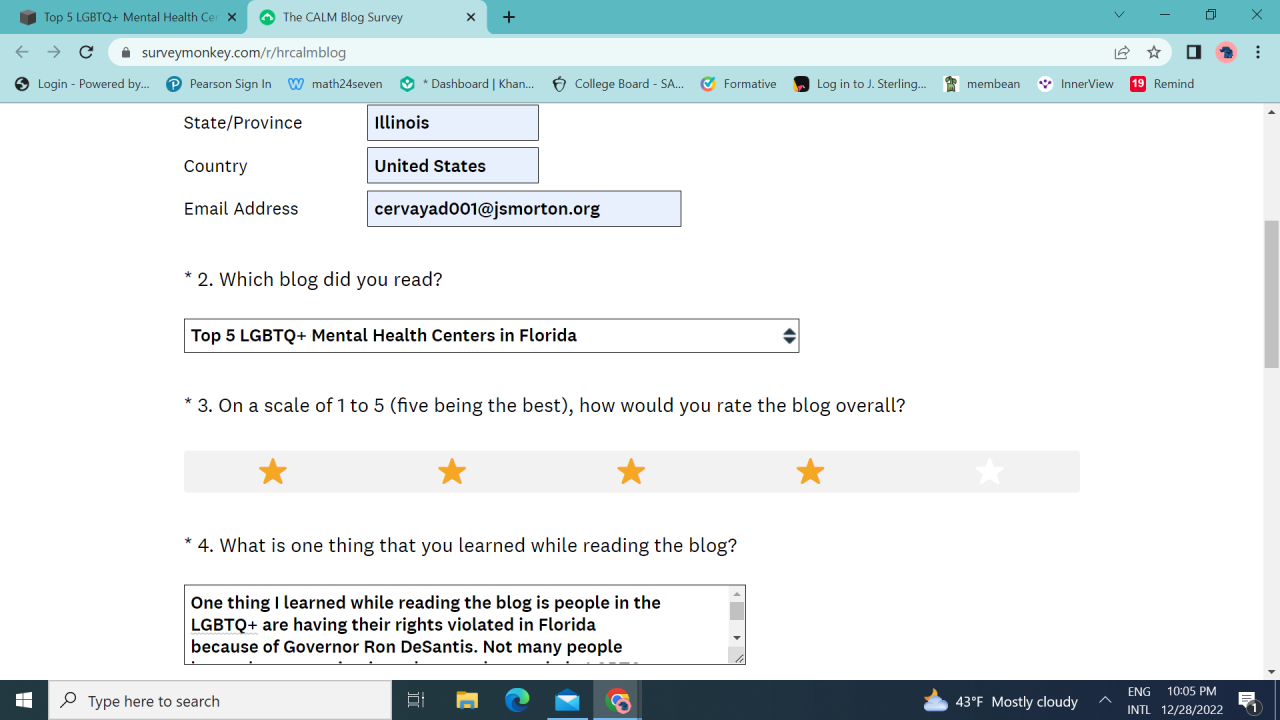Click the textarea scroll down arrow
This screenshot has width=1280, height=720.
(x=737, y=637)
